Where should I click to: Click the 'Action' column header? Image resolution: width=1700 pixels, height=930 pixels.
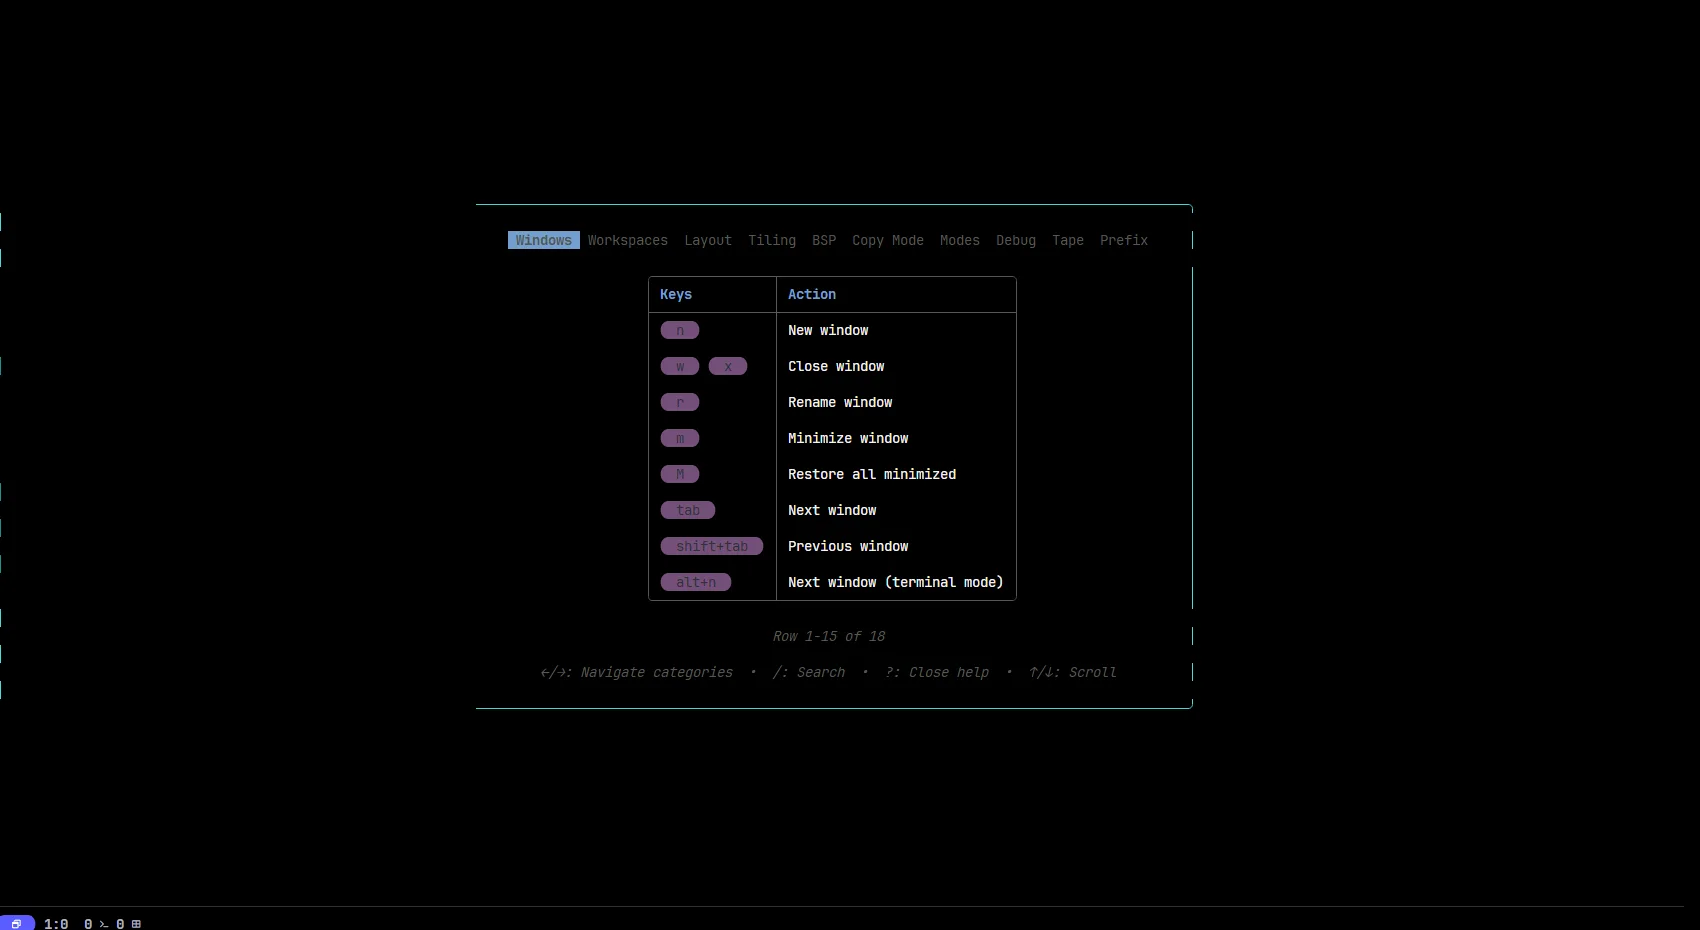tap(812, 294)
